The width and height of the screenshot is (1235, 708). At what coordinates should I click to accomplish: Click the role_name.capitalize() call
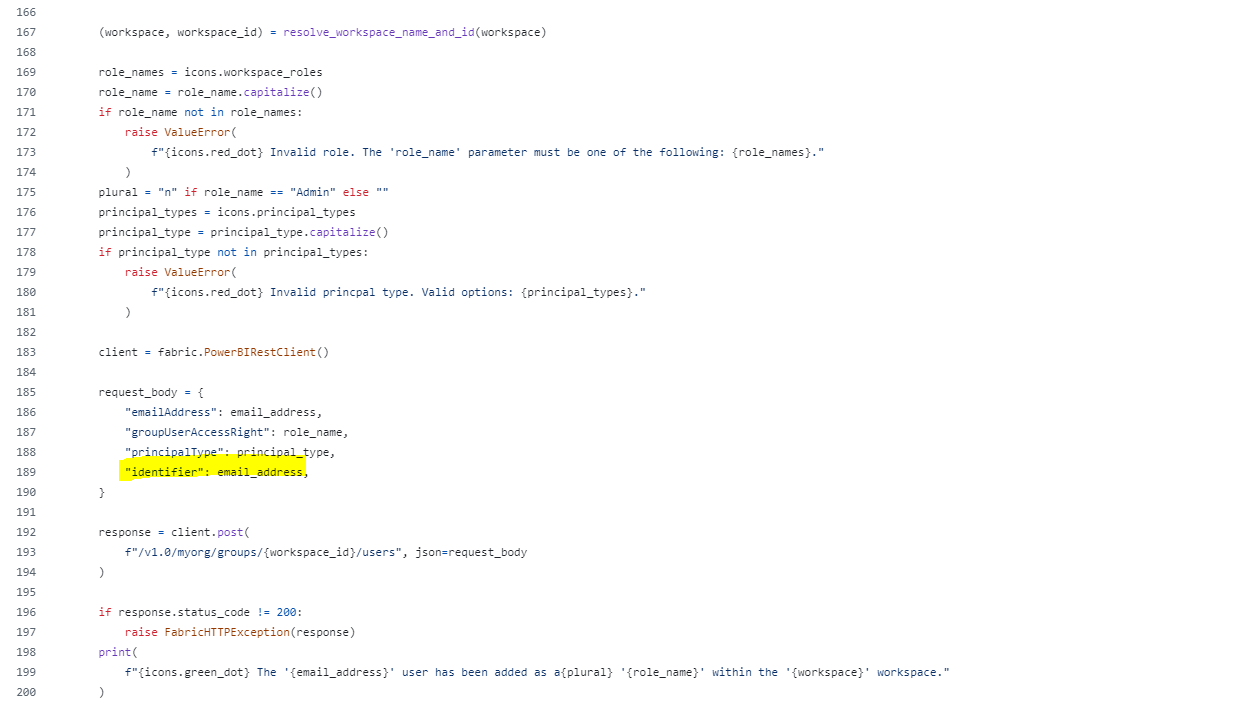(250, 92)
